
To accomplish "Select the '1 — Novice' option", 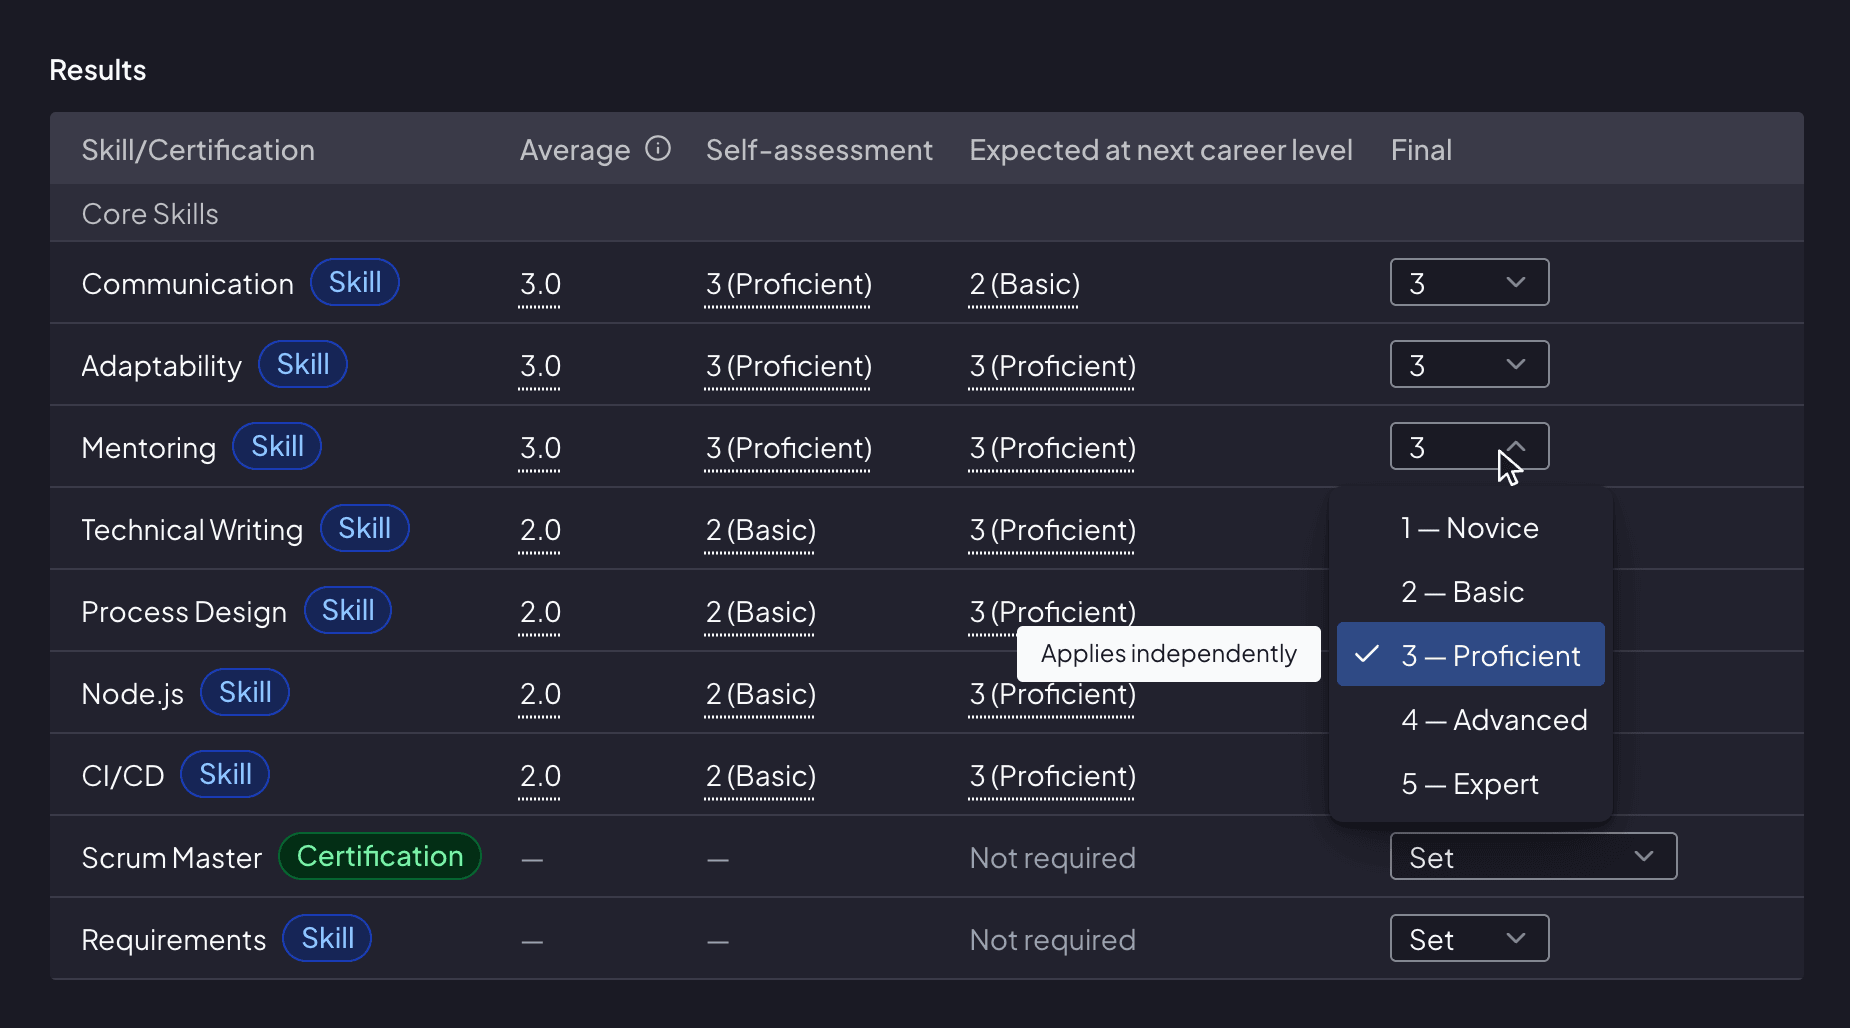I will [1470, 528].
